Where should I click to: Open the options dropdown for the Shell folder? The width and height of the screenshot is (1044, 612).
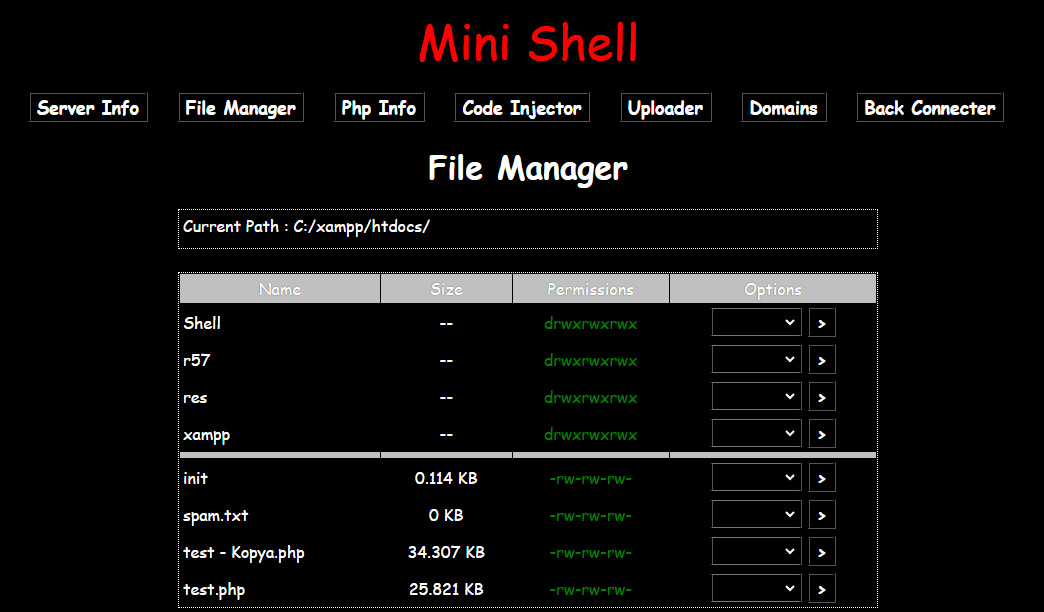click(756, 322)
